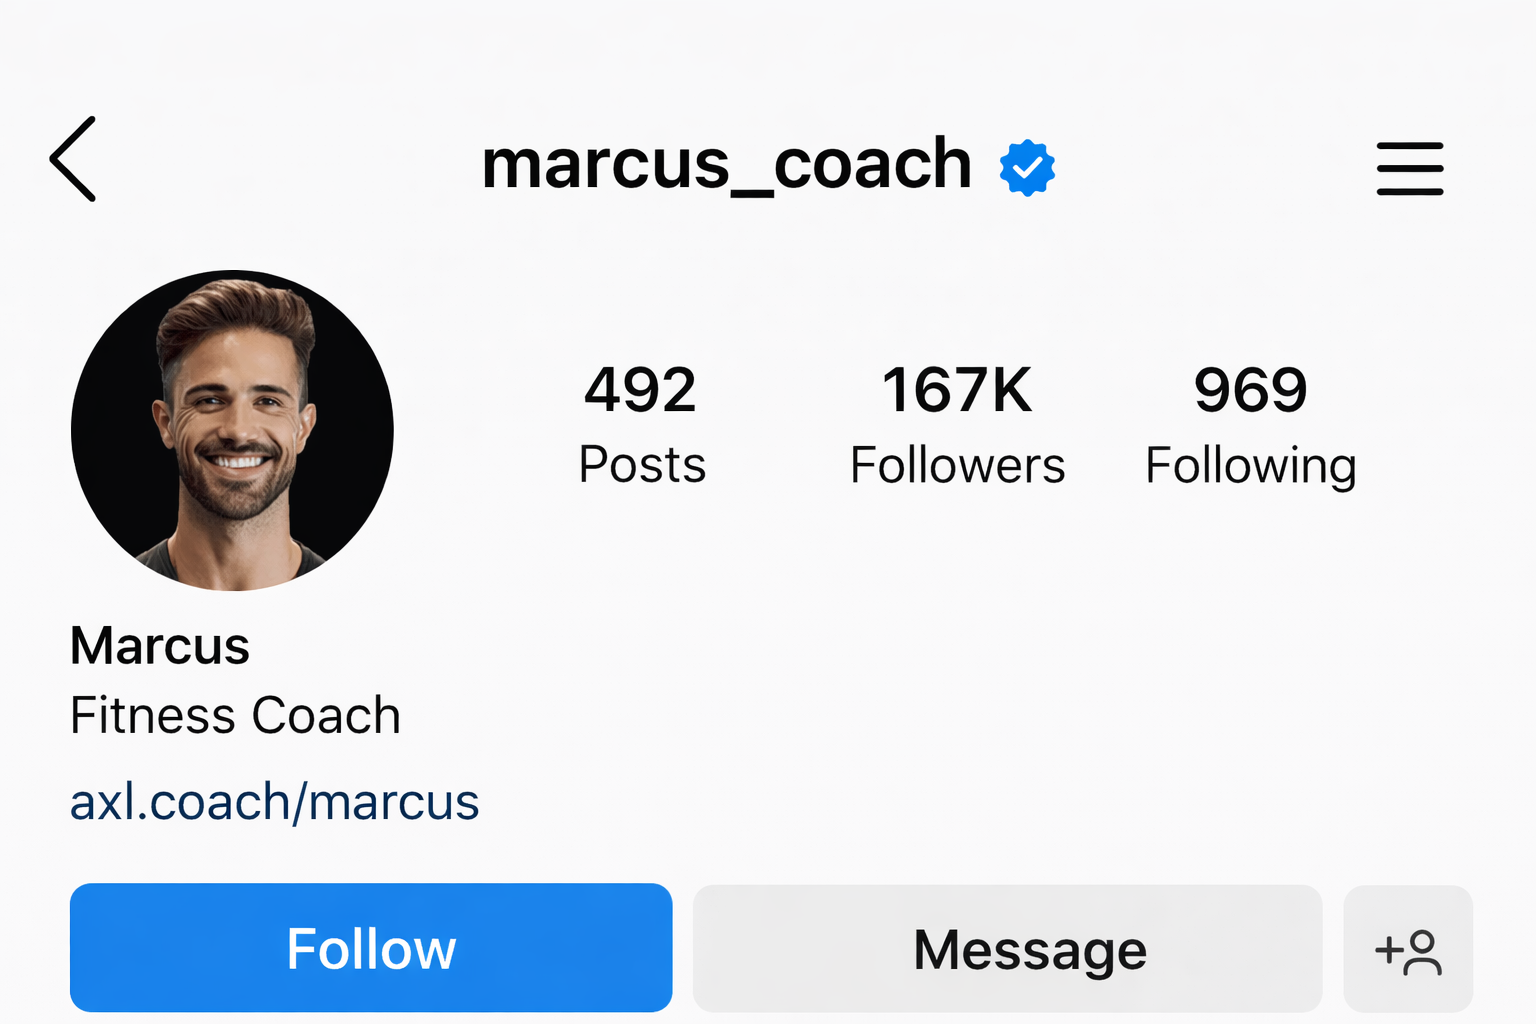This screenshot has width=1536, height=1024.
Task: Open the axl.coach/marcus link
Action: point(274,802)
